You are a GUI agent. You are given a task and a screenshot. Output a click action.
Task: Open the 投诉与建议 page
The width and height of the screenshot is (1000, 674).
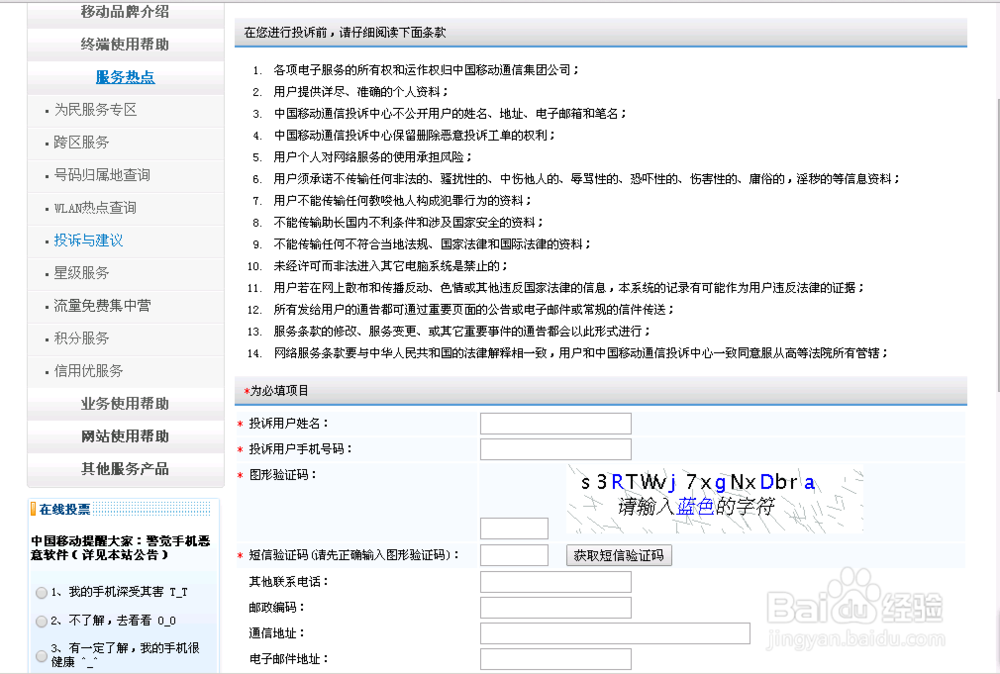tap(83, 240)
